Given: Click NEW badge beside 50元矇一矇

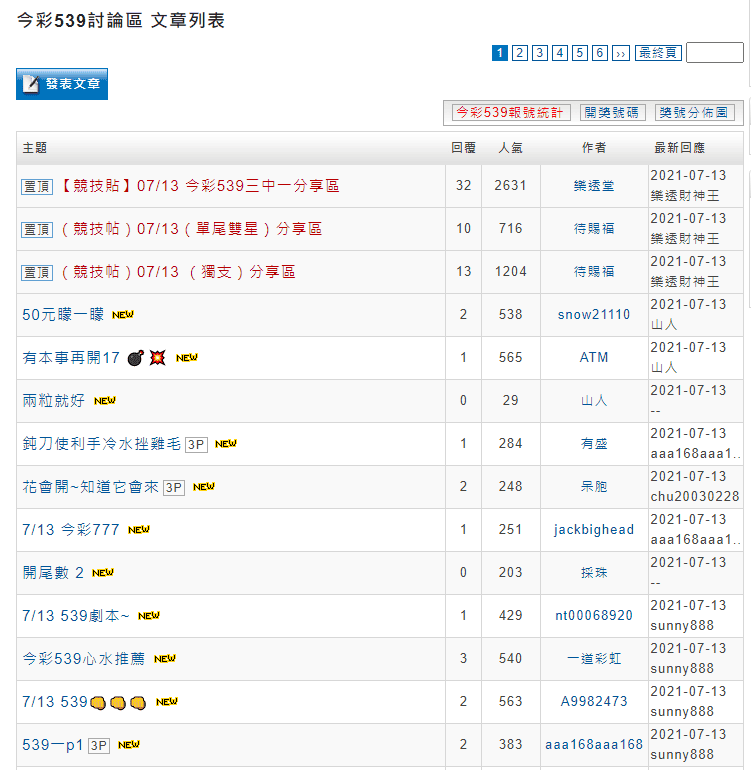Looking at the screenshot, I should (x=123, y=315).
